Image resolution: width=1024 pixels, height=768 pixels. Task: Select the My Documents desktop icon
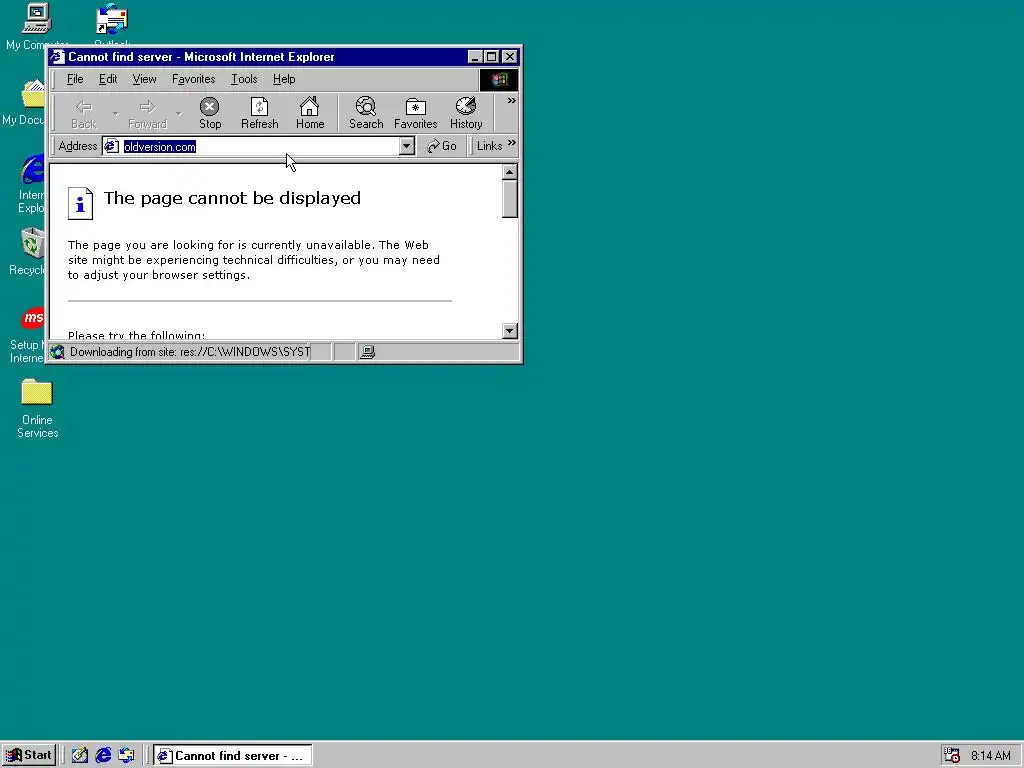(26, 103)
